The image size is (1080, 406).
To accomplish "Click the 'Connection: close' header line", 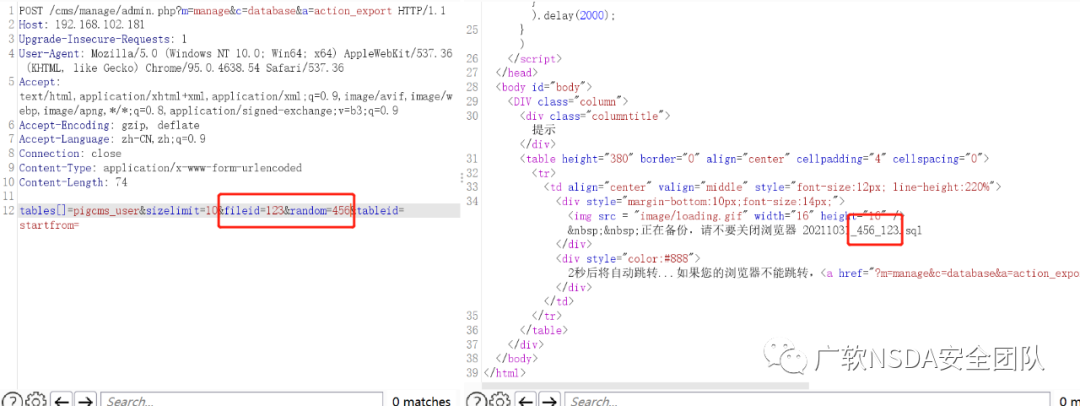I will pos(70,154).
